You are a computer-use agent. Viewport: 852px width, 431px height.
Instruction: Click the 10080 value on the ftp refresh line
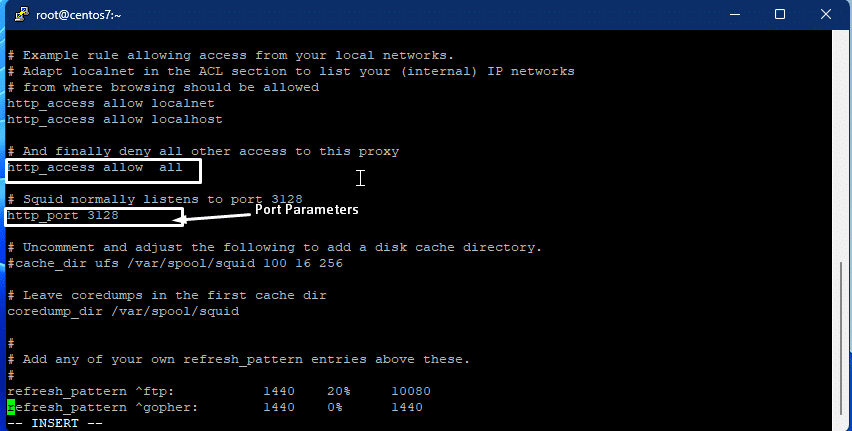click(410, 391)
